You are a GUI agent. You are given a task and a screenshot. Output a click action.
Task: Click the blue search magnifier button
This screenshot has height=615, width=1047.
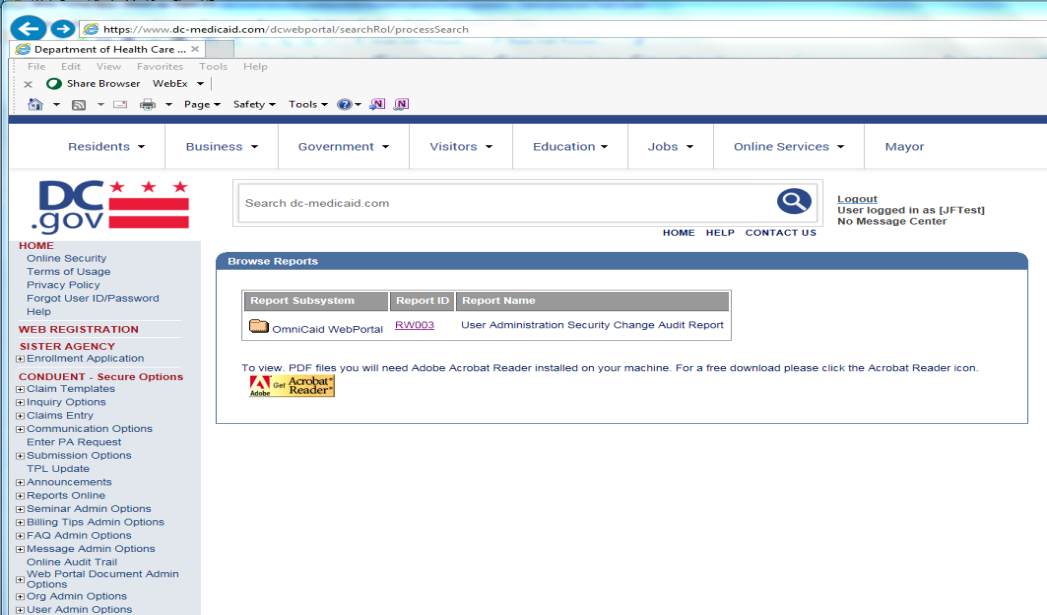793,202
